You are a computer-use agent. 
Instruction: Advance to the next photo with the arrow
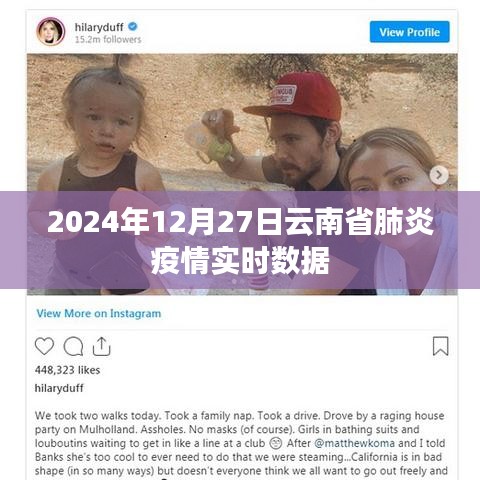439,175
